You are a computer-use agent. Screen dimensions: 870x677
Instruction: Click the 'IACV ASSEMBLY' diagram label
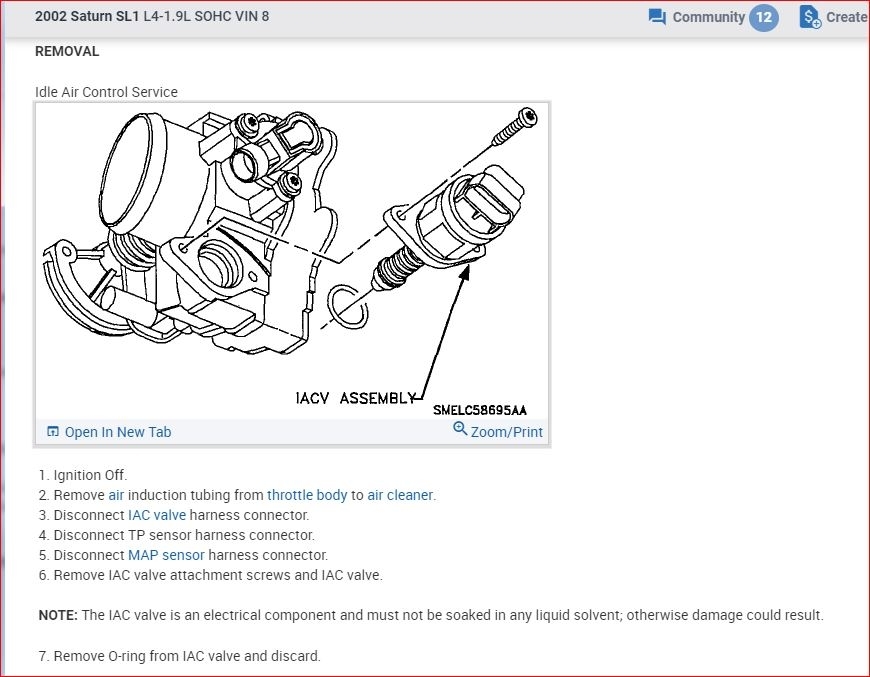[356, 398]
